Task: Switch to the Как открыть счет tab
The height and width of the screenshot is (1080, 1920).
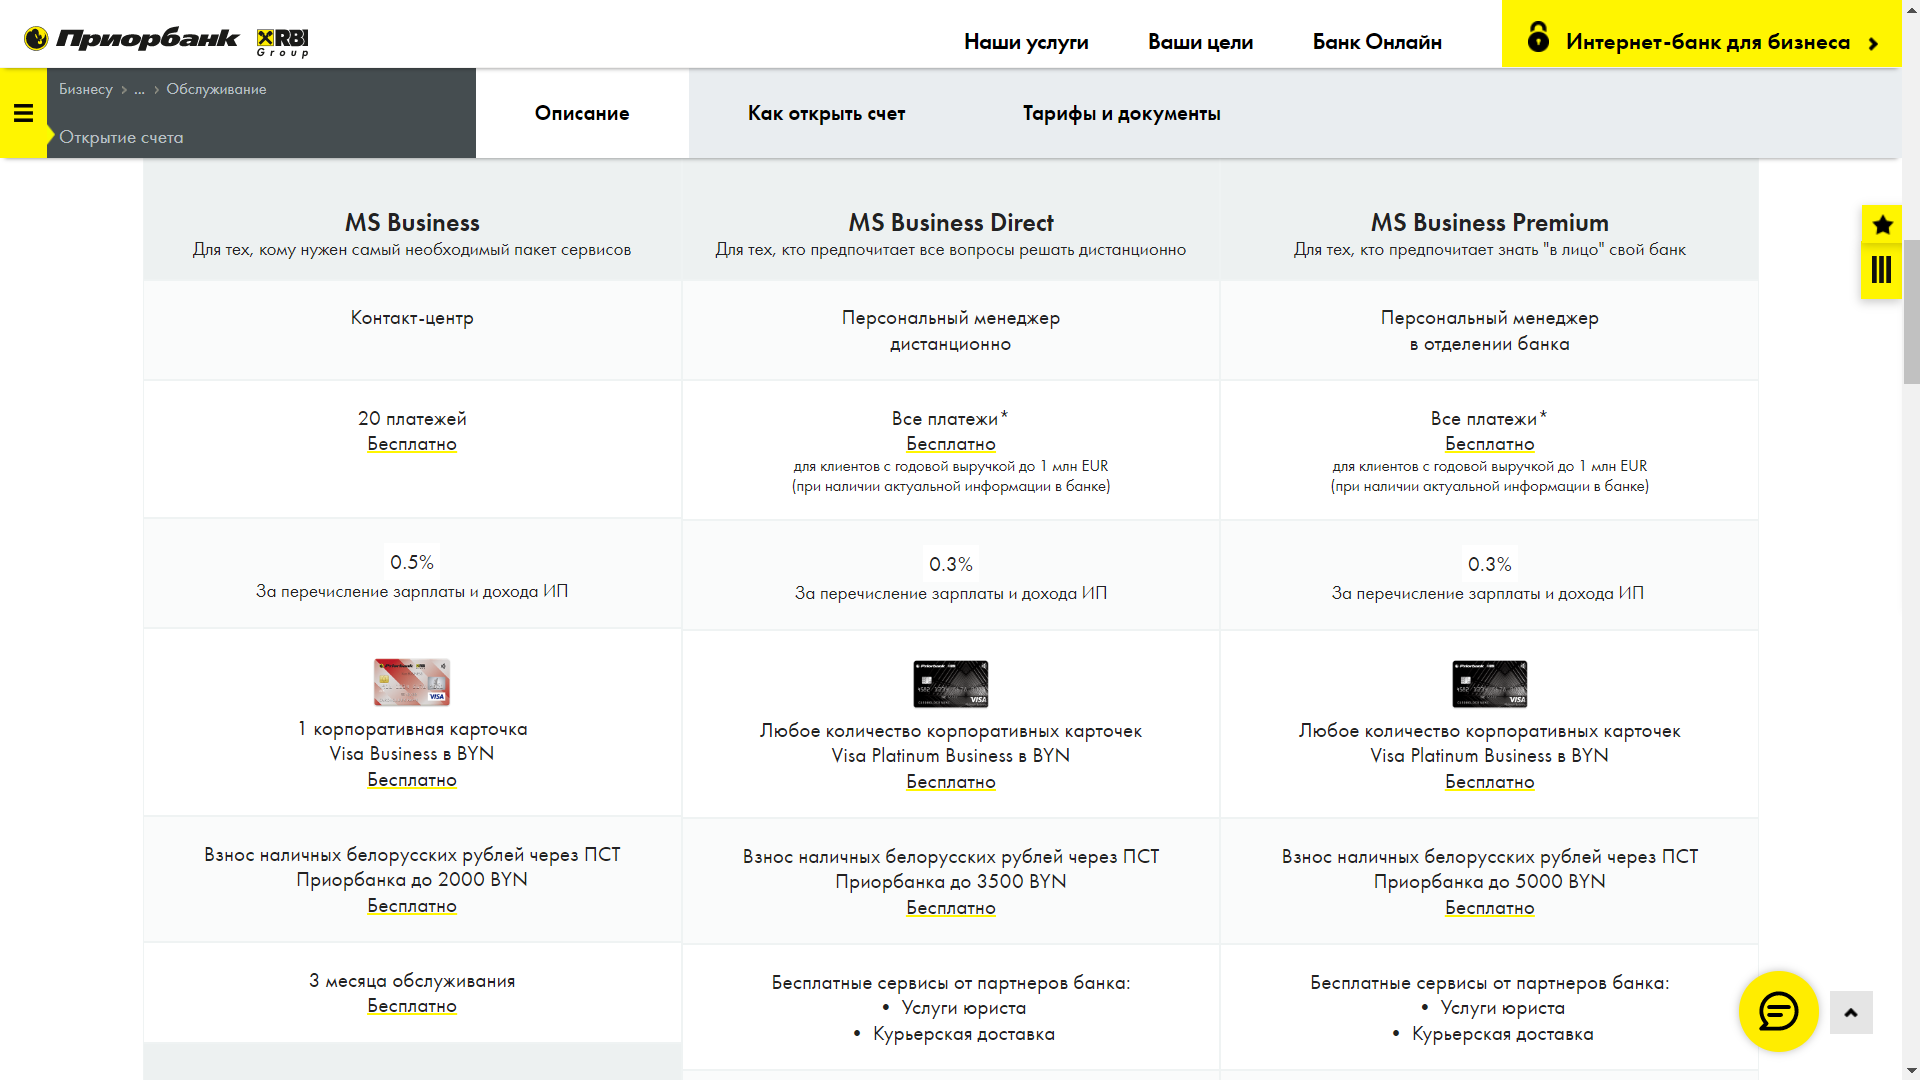Action: pos(826,113)
